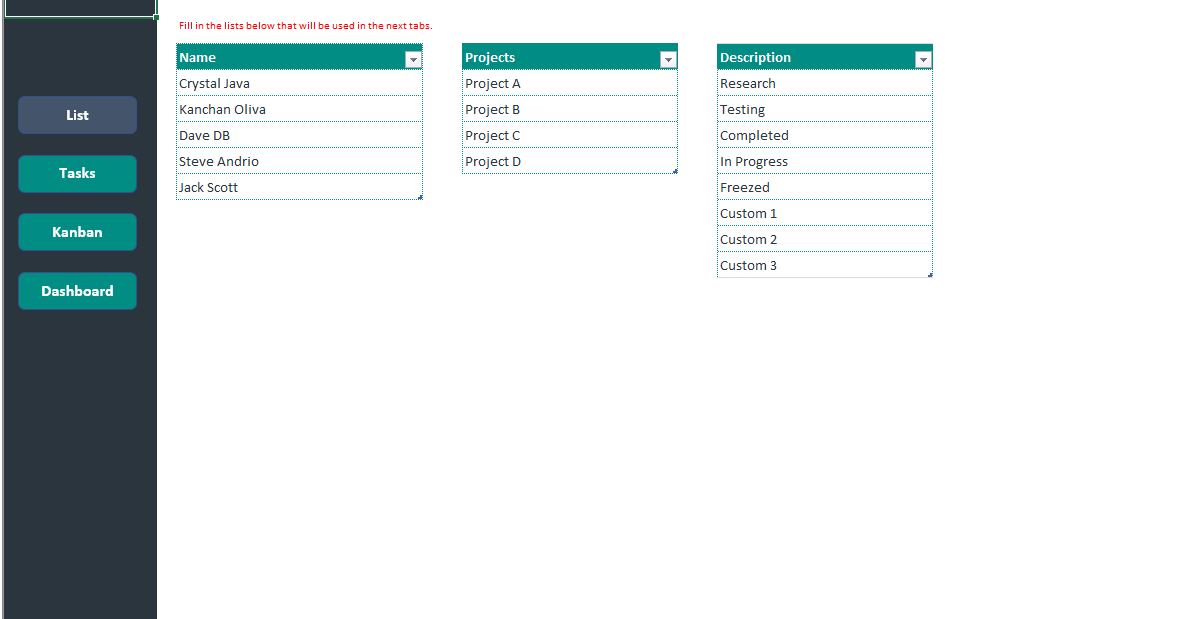Open the Projects column filter dropdown

pyautogui.click(x=668, y=59)
